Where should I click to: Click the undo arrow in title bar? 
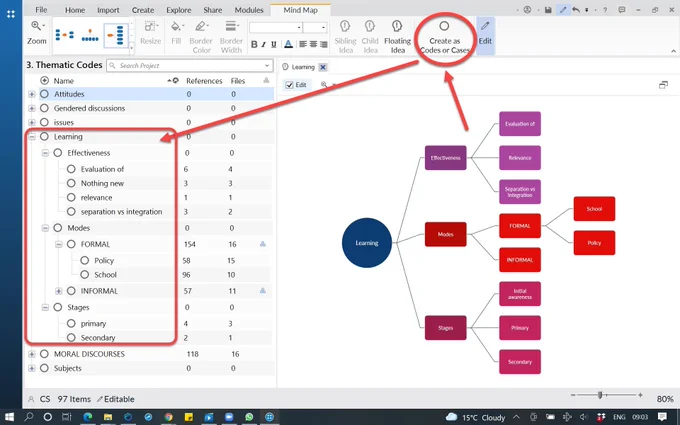click(576, 10)
